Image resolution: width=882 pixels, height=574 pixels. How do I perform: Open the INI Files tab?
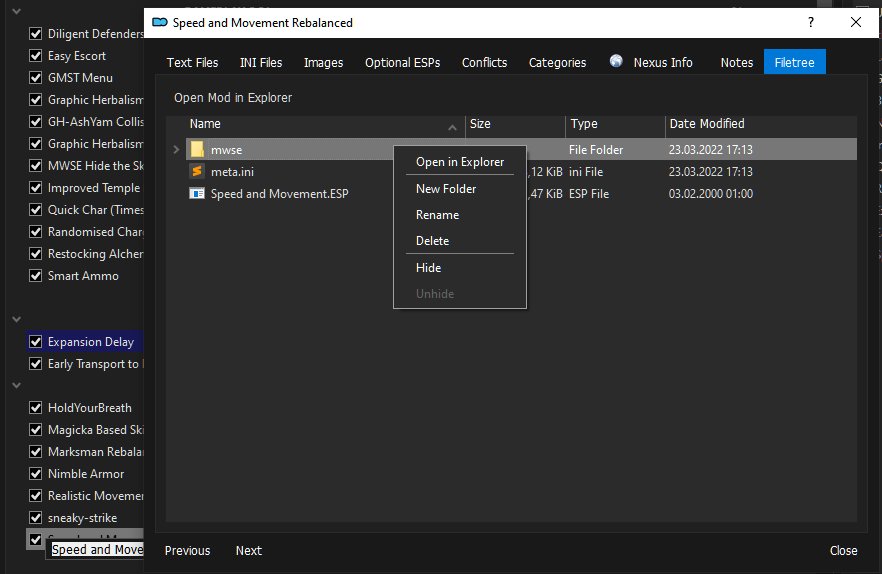click(261, 63)
